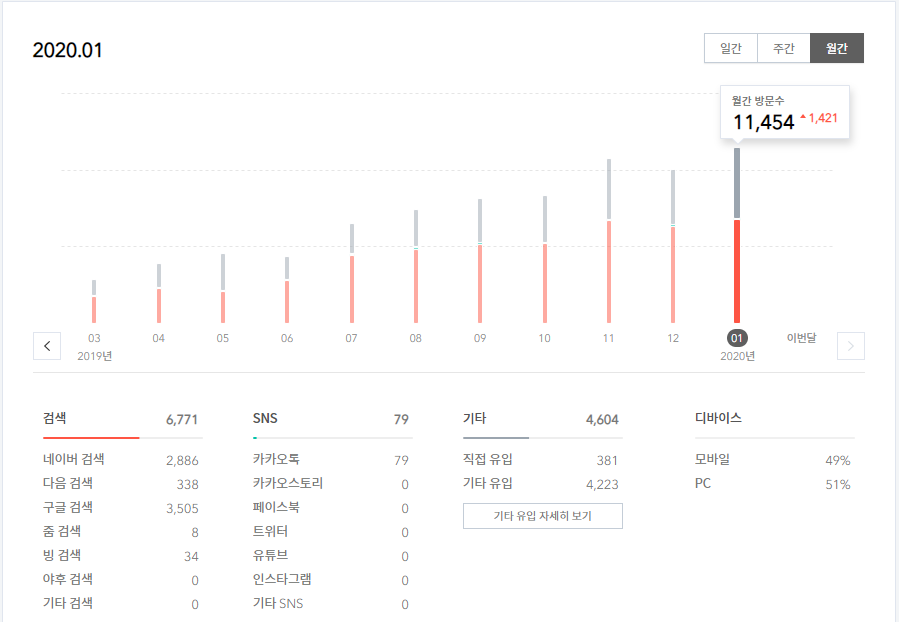The width and height of the screenshot is (899, 622).
Task: Select the 09 month bar
Action: (x=480, y=261)
